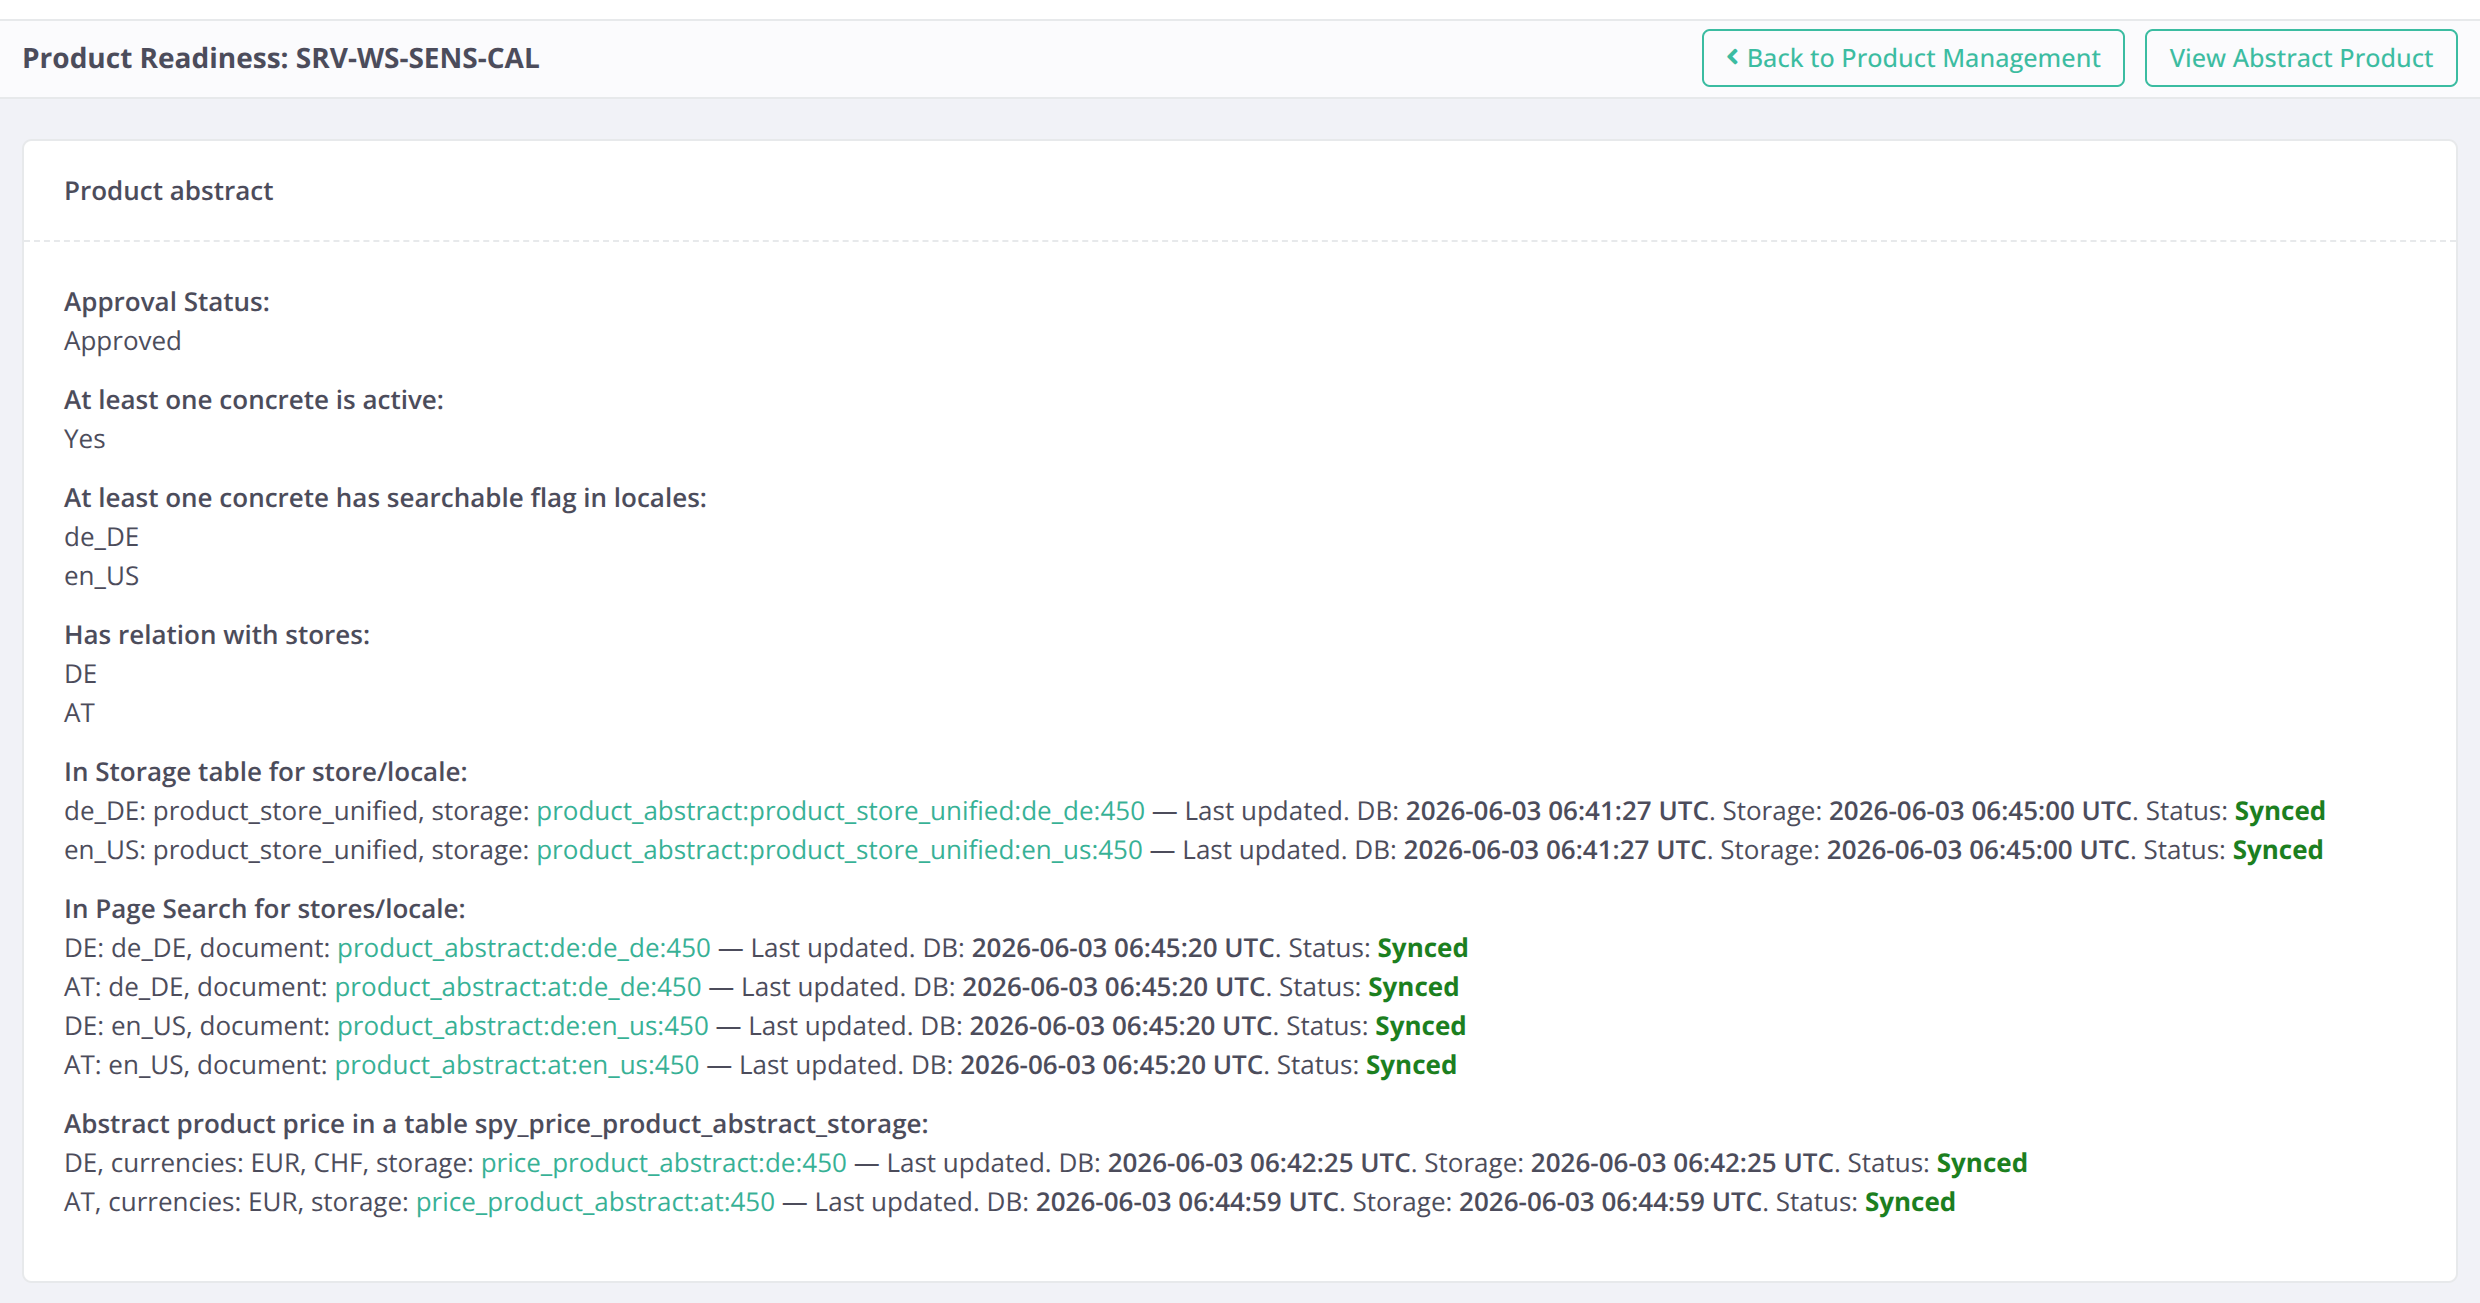Click the Approval Status label
This screenshot has height=1303, width=2480.
click(x=167, y=301)
